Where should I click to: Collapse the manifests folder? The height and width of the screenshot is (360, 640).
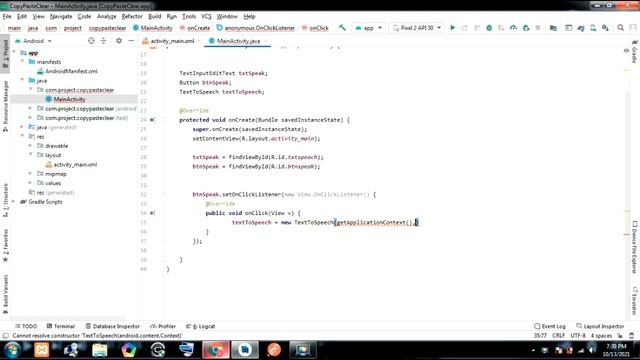point(23,62)
